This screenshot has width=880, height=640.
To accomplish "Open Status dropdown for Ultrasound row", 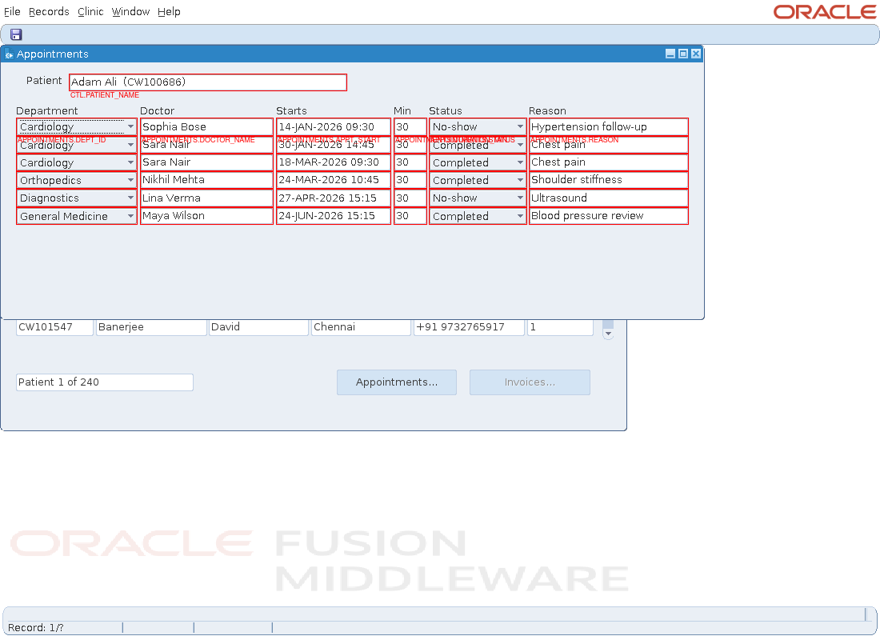I will 520,198.
